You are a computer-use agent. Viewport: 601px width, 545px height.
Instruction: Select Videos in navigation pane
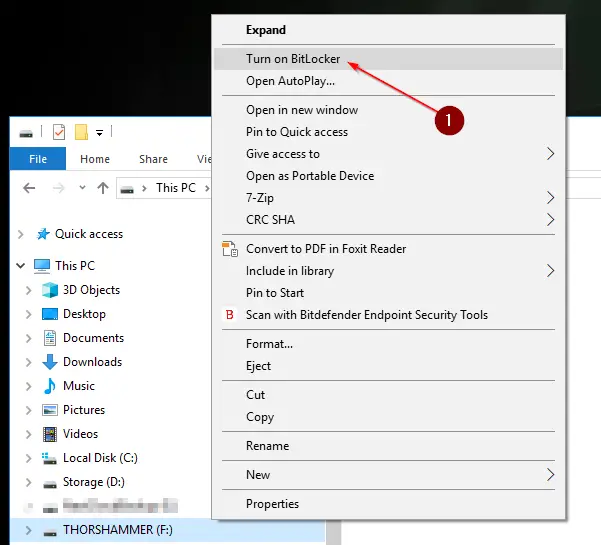(80, 433)
